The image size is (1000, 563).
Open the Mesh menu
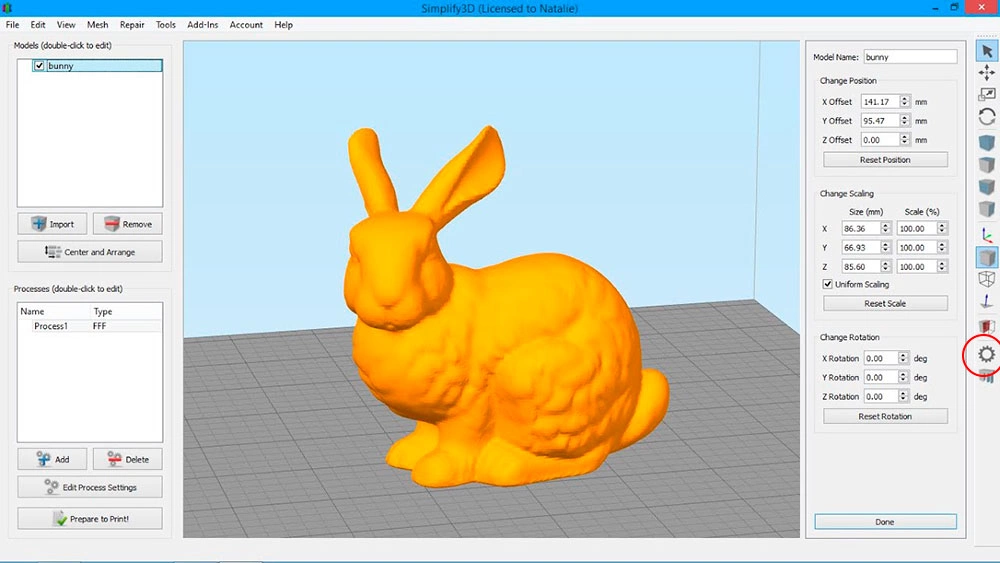click(x=97, y=24)
